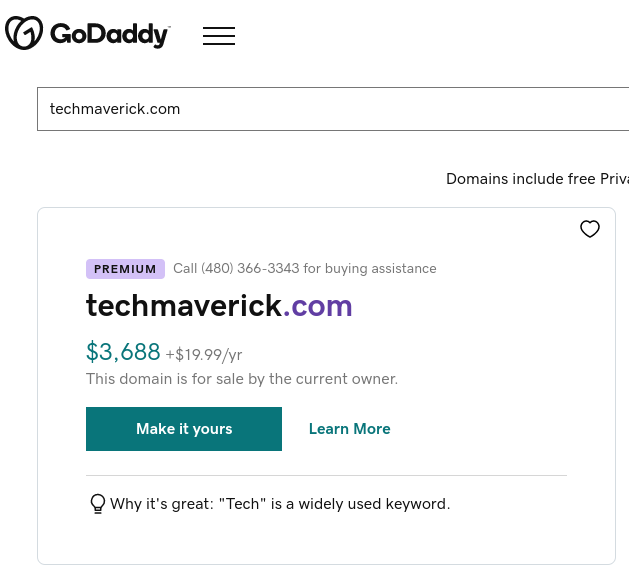Click the purple PREMIUM badge
The height and width of the screenshot is (587, 629).
(x=125, y=269)
